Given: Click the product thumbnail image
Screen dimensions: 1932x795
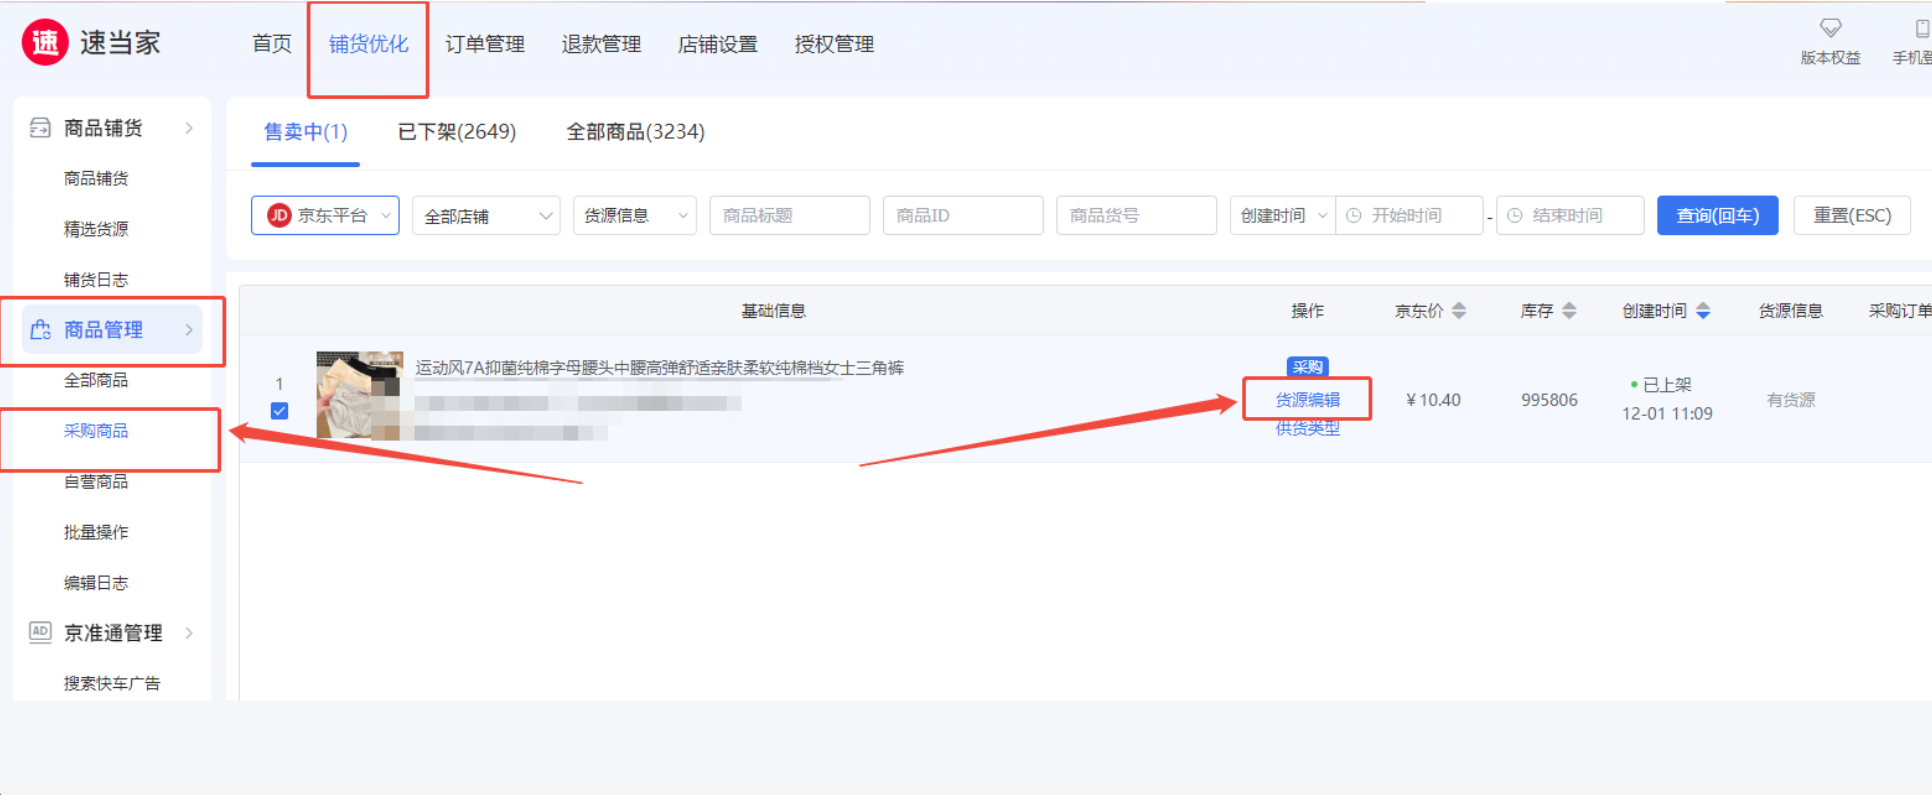Looking at the screenshot, I should tap(359, 396).
